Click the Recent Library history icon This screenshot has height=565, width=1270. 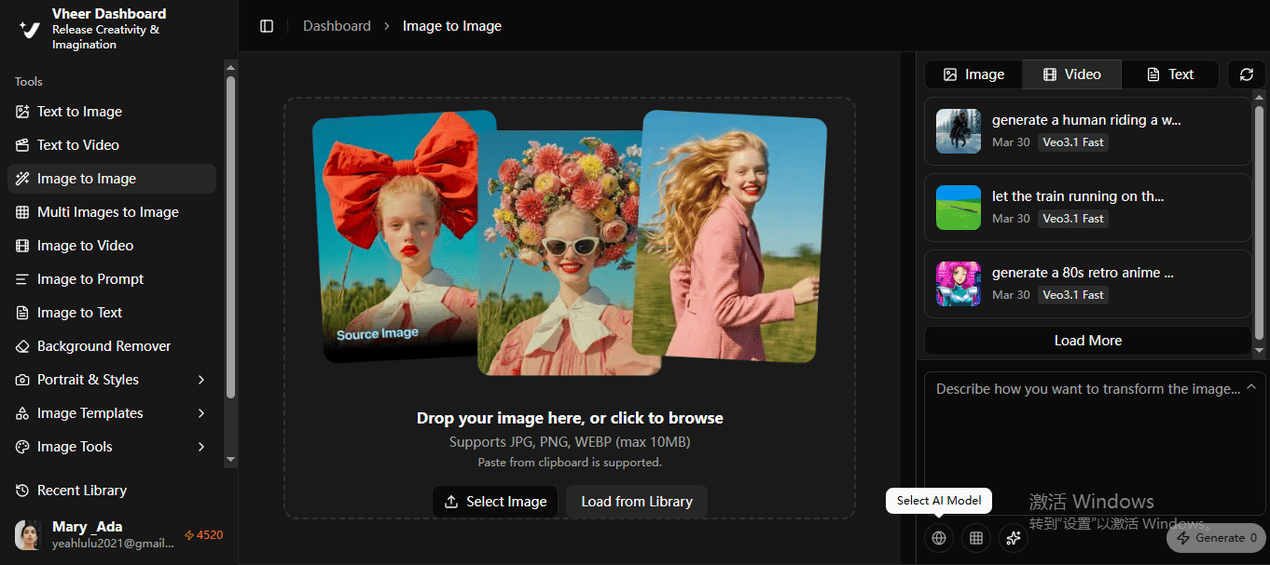[x=22, y=491]
